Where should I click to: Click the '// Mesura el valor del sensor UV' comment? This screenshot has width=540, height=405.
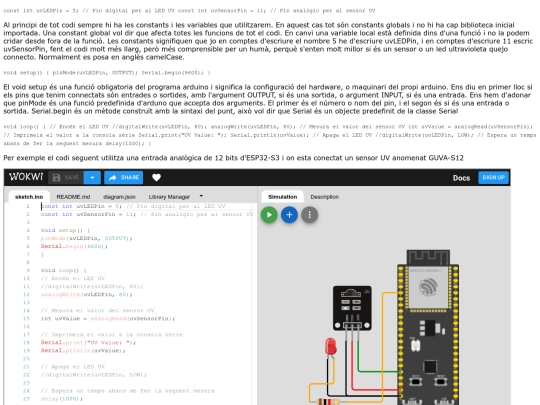click(x=97, y=310)
